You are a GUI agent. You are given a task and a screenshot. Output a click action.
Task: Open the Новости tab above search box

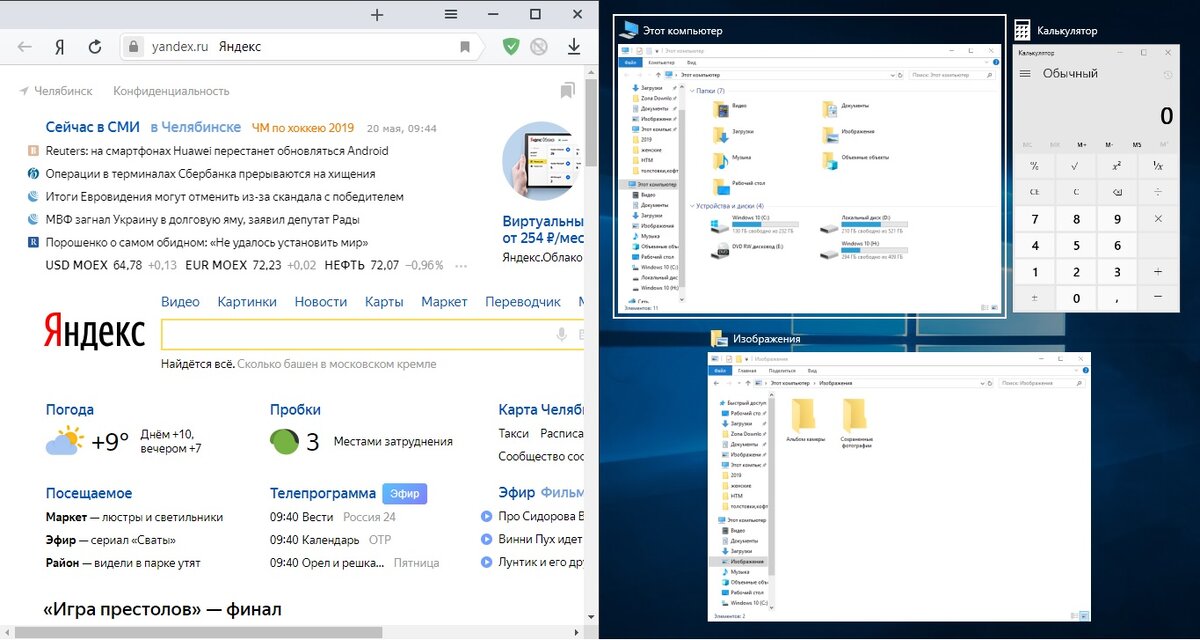point(321,302)
